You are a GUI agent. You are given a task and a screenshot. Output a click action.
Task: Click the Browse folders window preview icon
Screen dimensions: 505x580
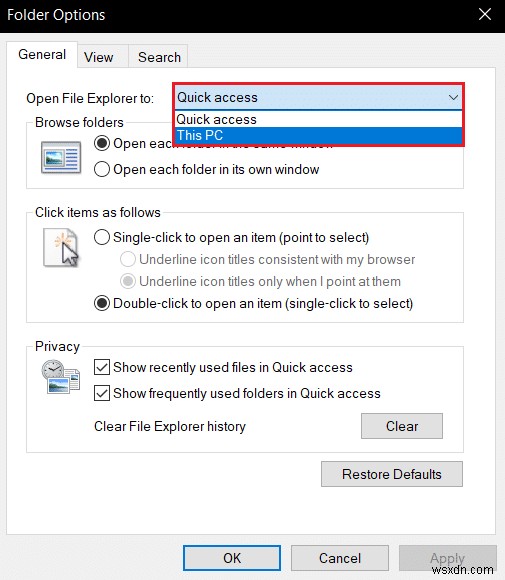point(61,158)
